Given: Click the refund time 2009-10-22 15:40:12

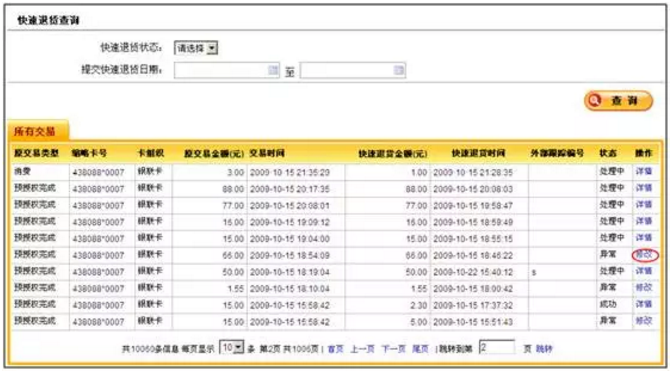Looking at the screenshot, I should (473, 272).
